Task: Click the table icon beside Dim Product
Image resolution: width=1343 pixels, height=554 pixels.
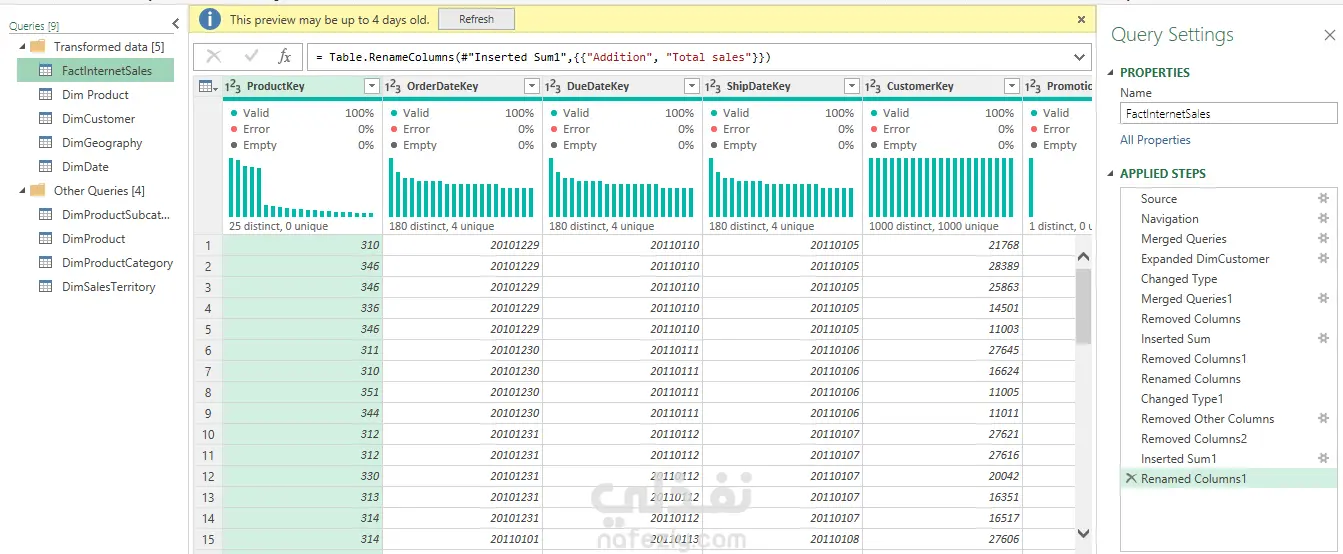Action: click(45, 95)
